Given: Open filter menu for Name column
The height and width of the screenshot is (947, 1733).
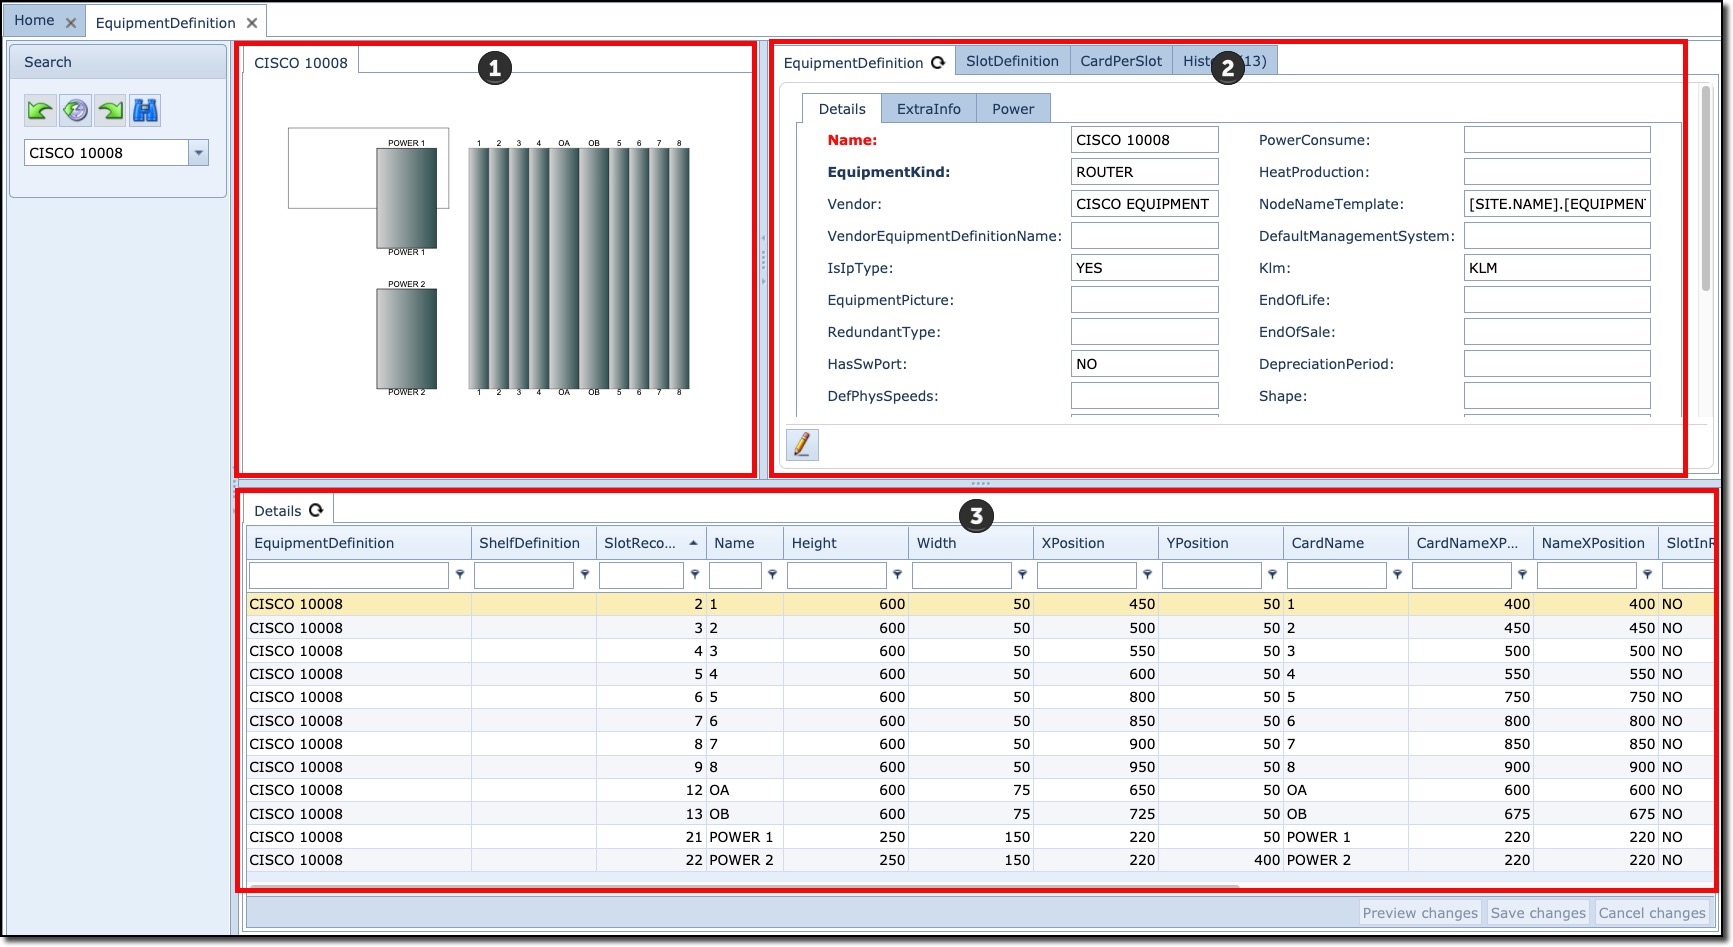Looking at the screenshot, I should 772,575.
